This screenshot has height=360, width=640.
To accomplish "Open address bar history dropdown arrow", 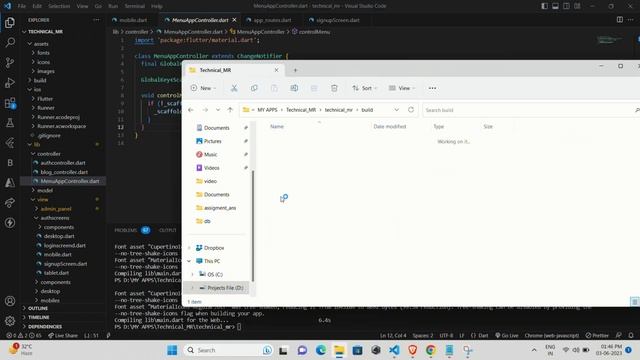I will coord(396,110).
